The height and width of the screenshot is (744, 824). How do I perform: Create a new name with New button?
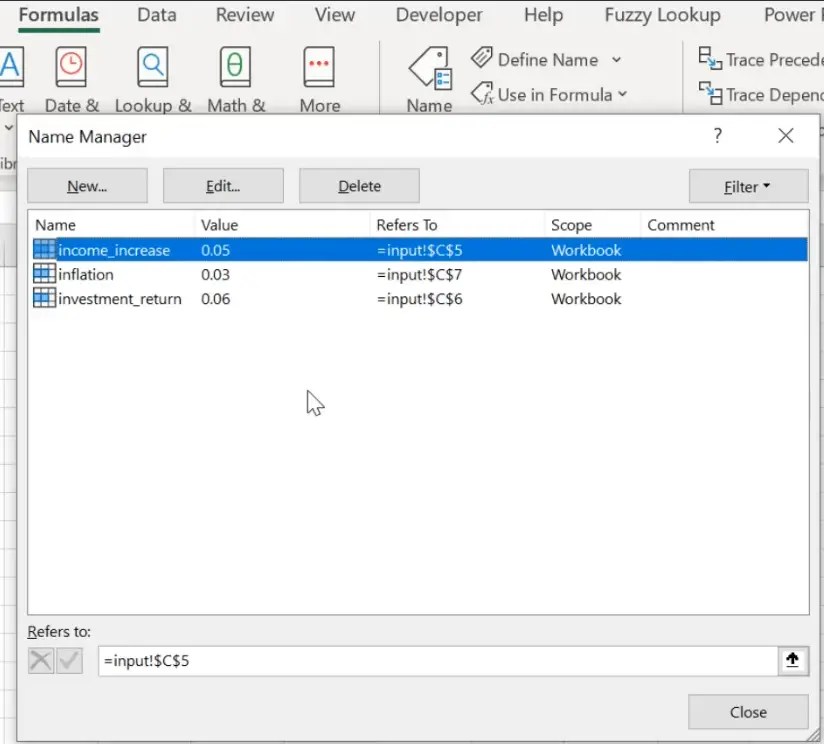click(x=87, y=186)
